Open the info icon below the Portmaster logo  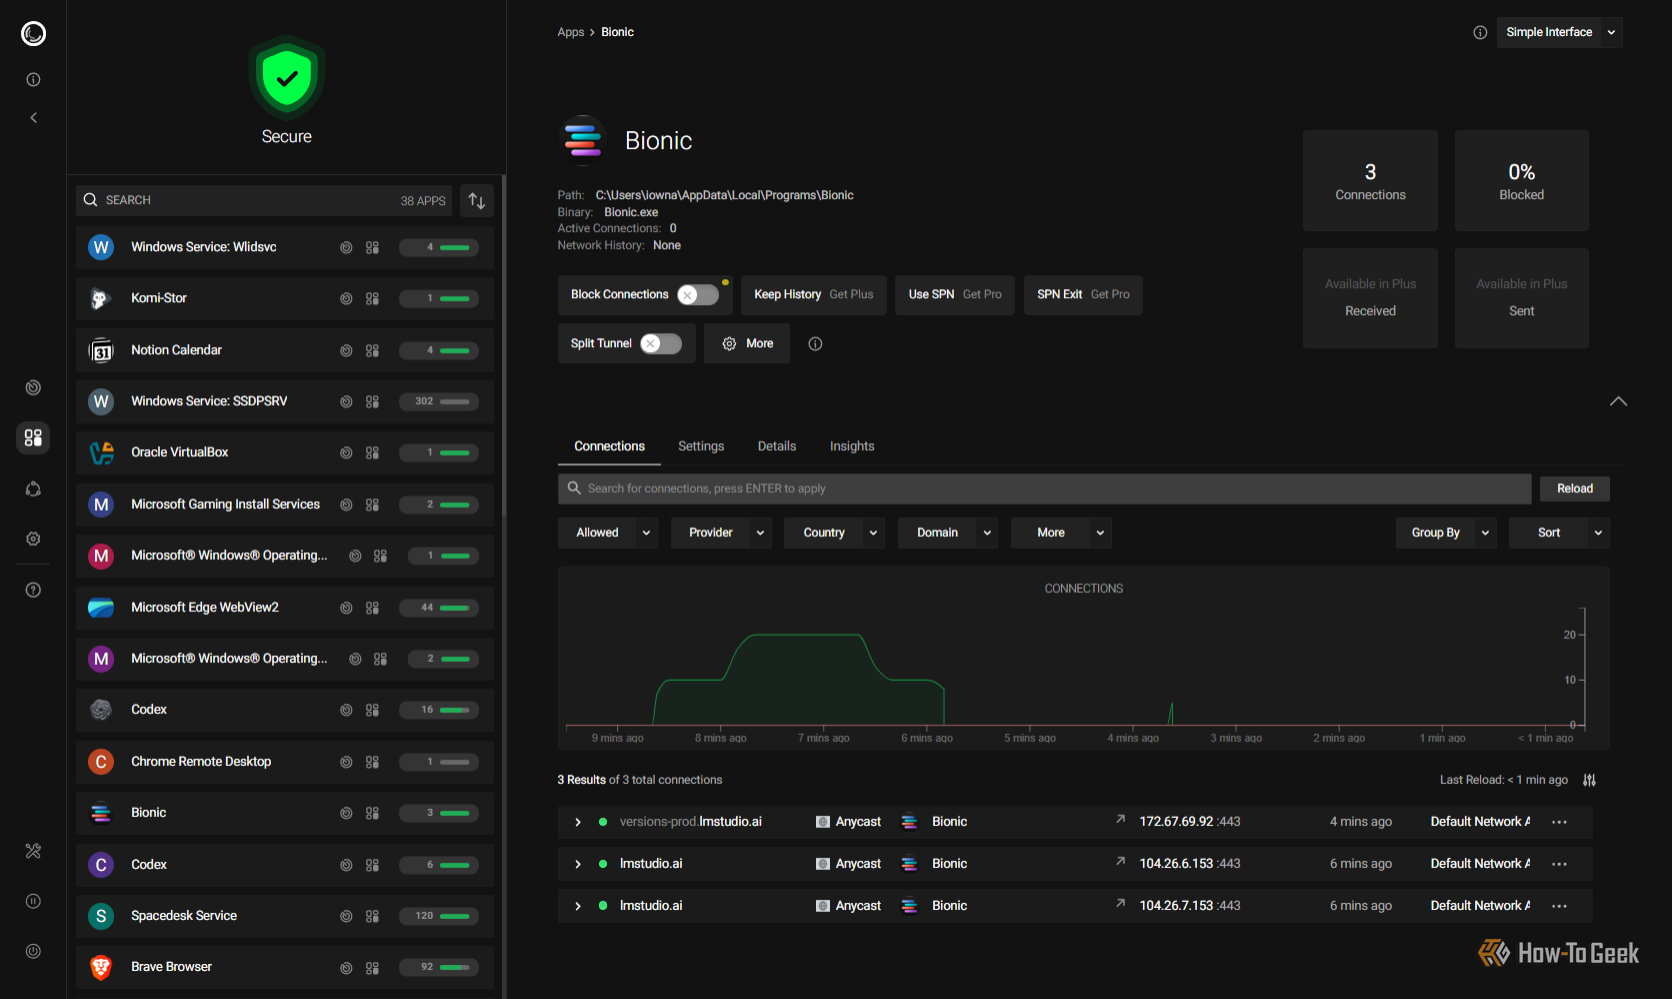pos(33,79)
